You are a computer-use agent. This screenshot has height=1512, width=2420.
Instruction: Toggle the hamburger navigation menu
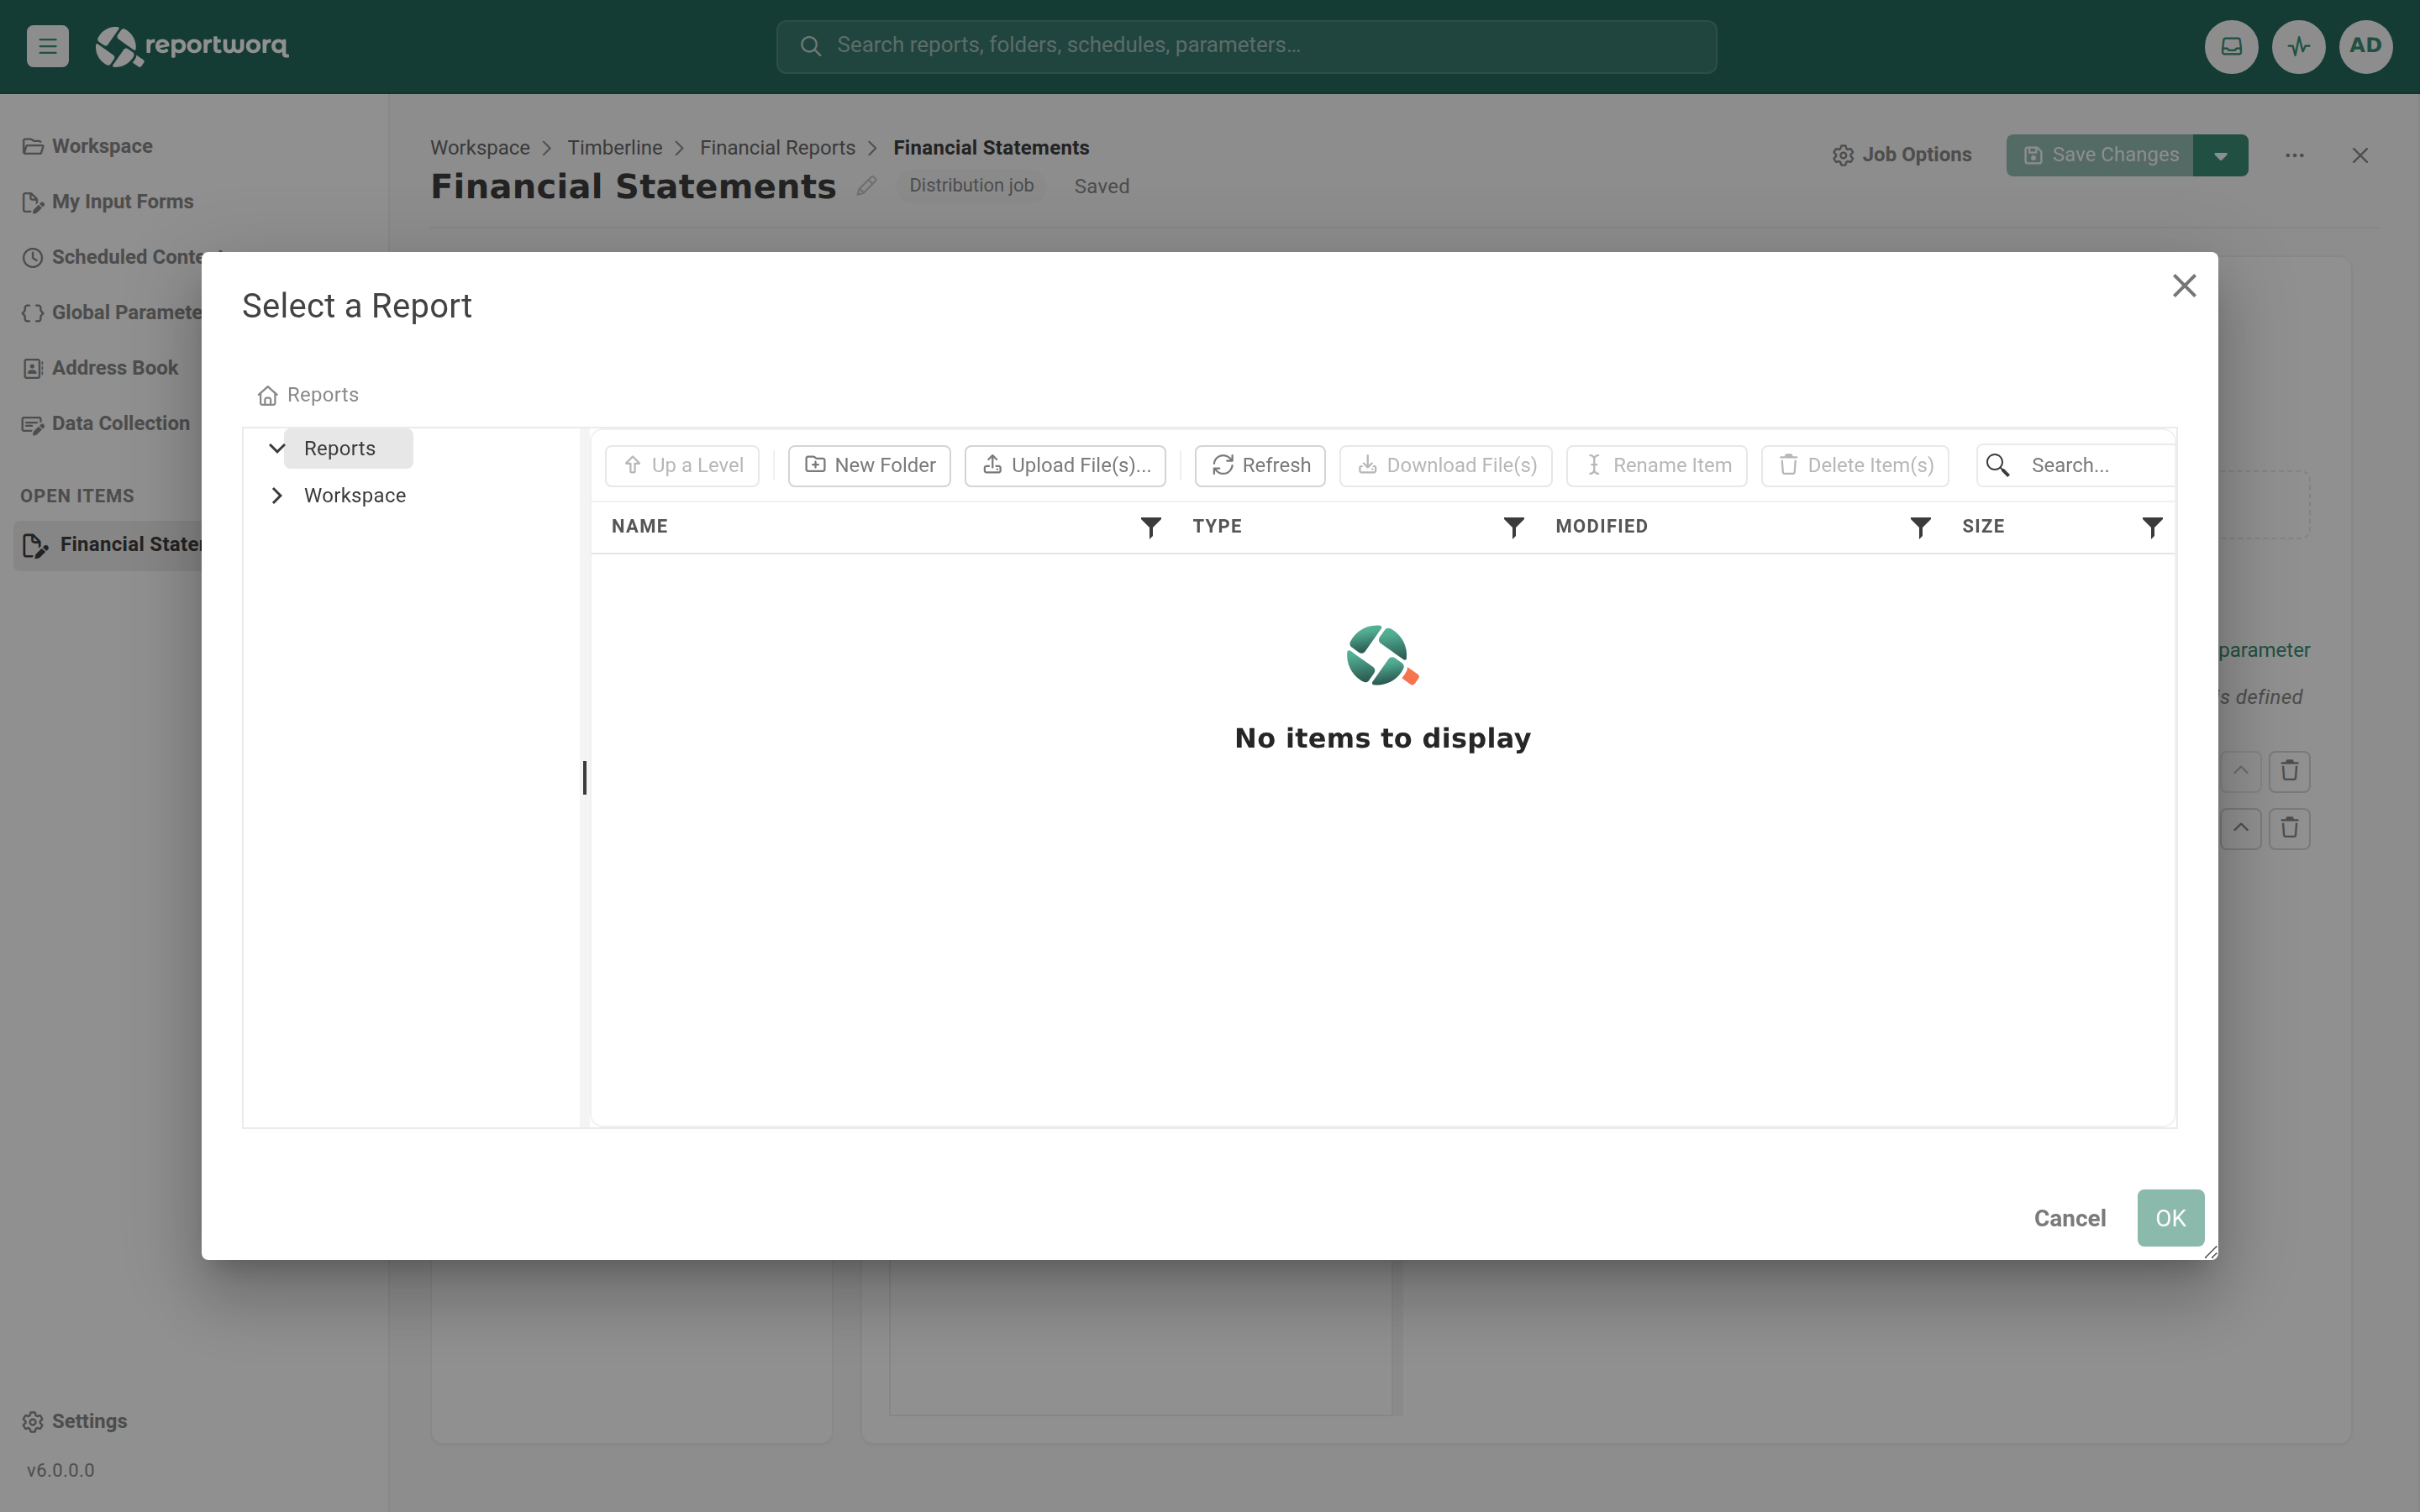[47, 46]
